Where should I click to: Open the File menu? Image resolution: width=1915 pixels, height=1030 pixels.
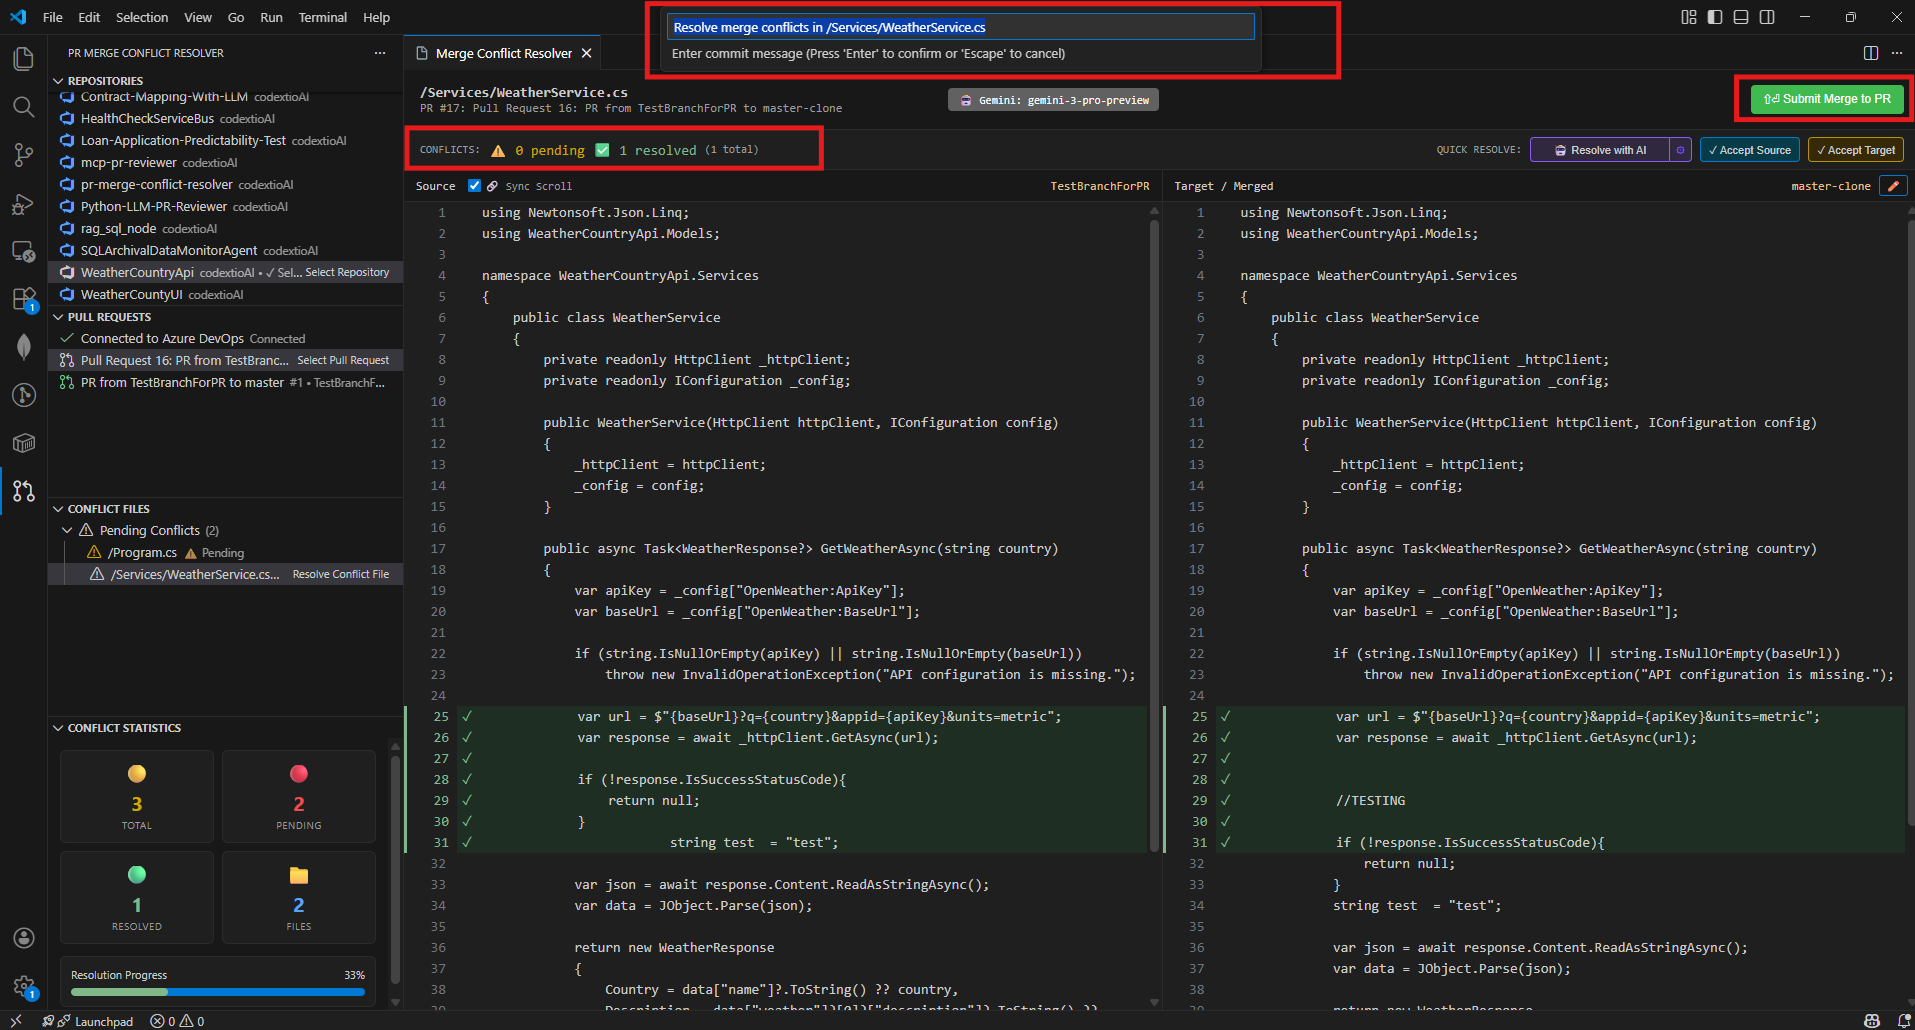(x=53, y=17)
